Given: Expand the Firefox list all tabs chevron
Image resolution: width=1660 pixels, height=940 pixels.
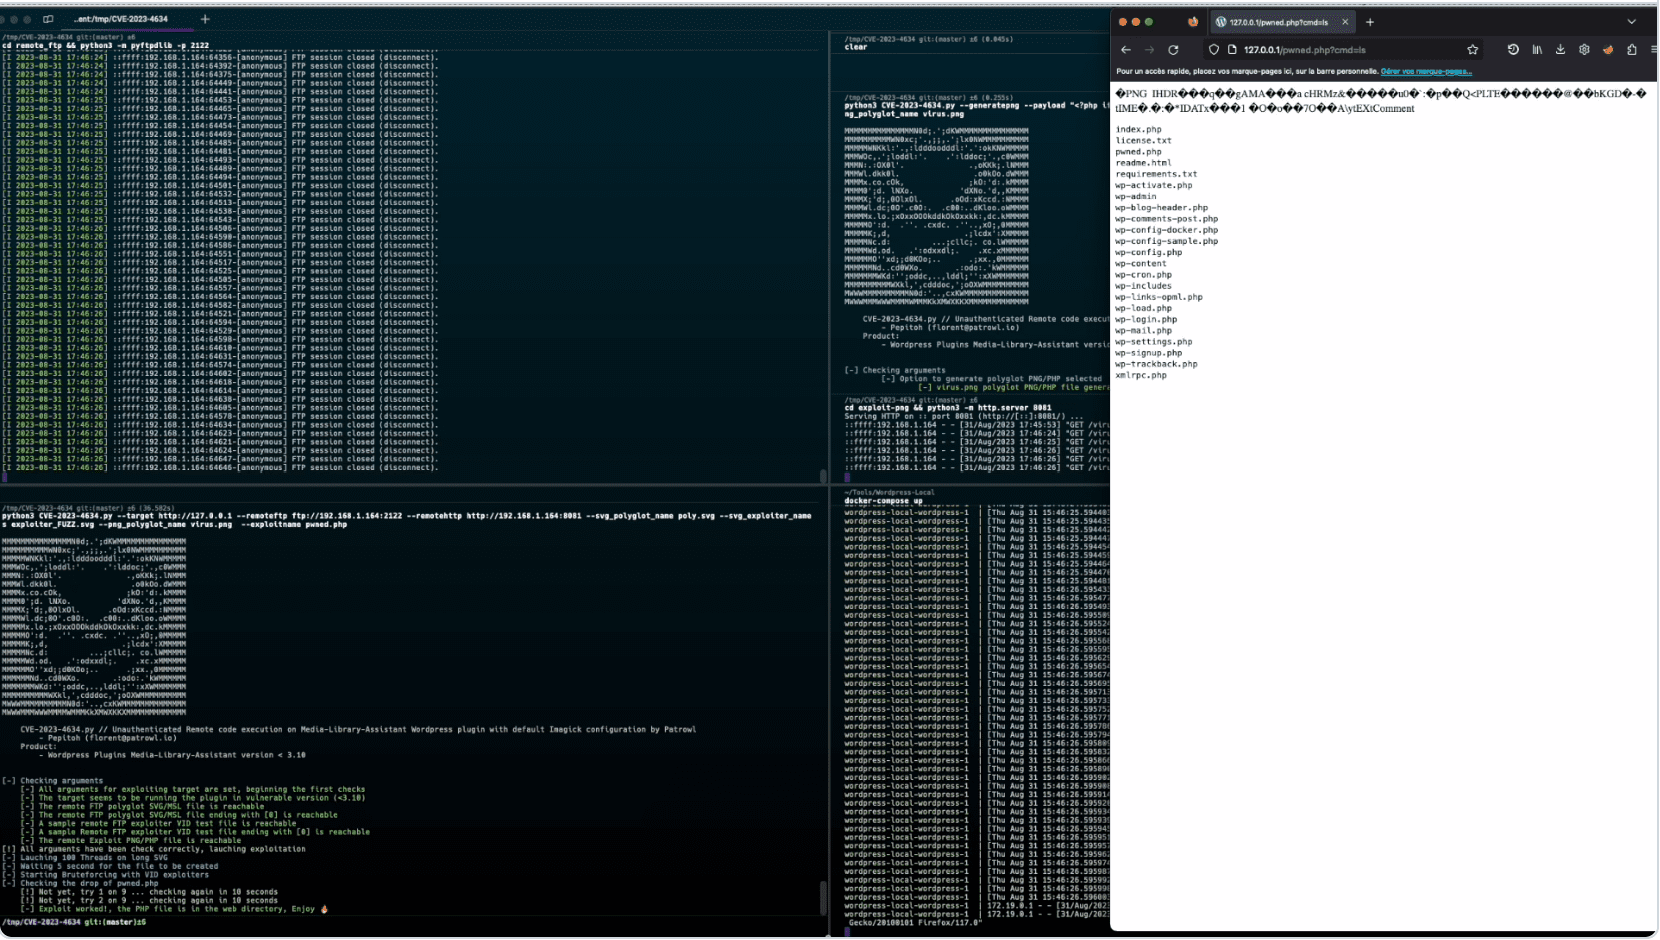Looking at the screenshot, I should (x=1632, y=22).
